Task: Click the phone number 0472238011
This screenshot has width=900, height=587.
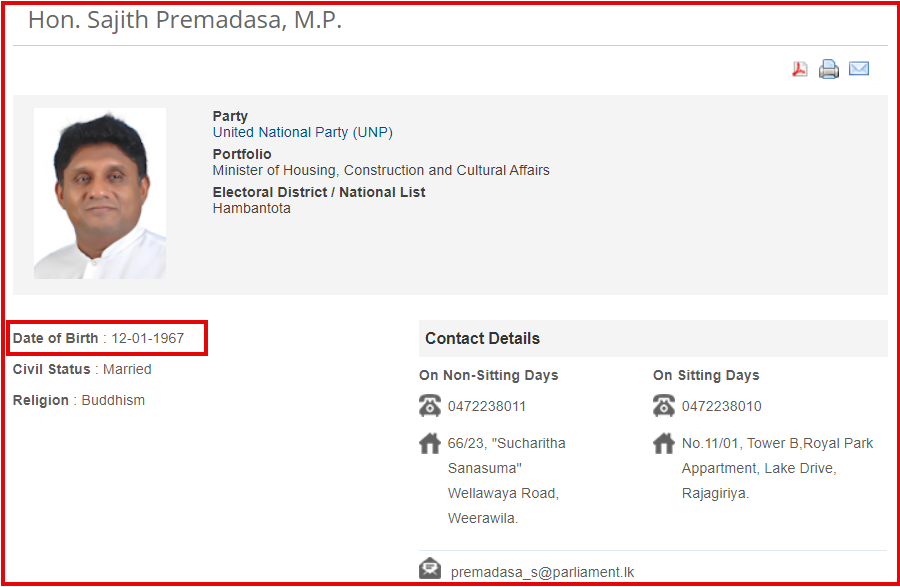Action: (x=487, y=406)
